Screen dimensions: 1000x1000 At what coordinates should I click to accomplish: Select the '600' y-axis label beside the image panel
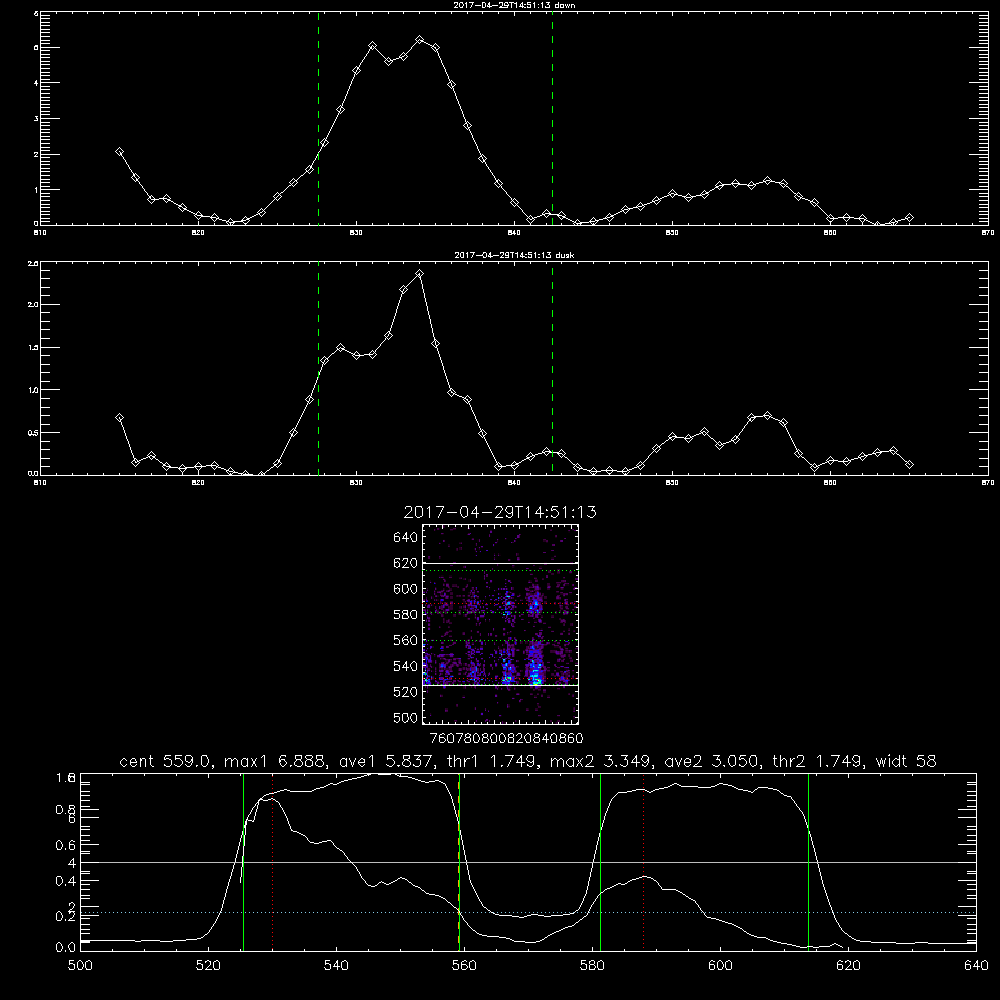click(x=406, y=589)
